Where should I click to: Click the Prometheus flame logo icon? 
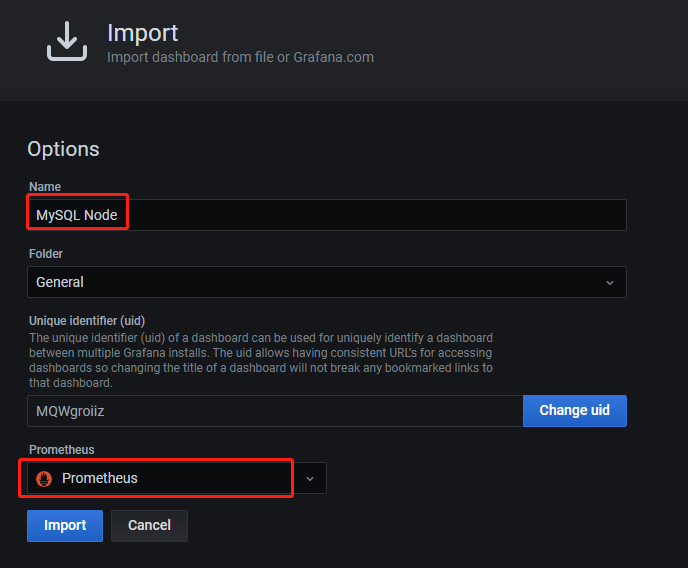click(x=44, y=479)
